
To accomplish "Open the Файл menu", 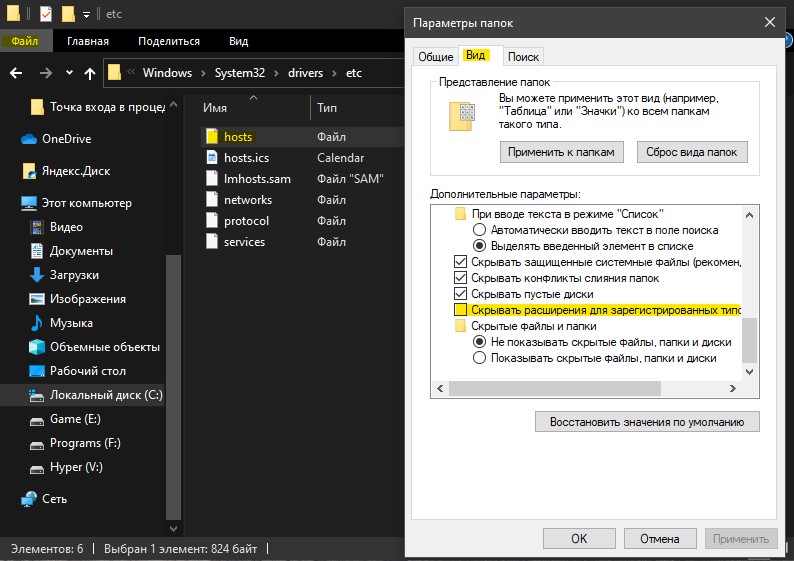I will click(25, 41).
